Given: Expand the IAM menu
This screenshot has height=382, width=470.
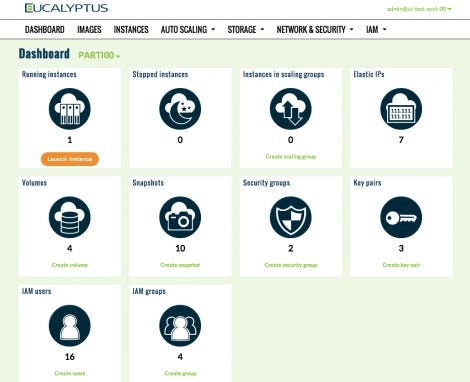Looking at the screenshot, I should click(x=376, y=29).
